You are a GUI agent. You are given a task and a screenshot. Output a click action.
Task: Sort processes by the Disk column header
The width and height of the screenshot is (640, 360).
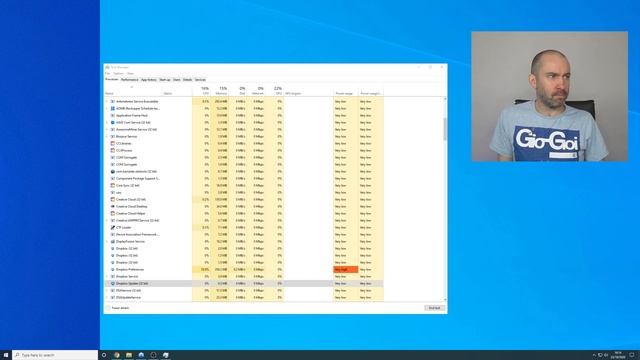click(x=238, y=91)
